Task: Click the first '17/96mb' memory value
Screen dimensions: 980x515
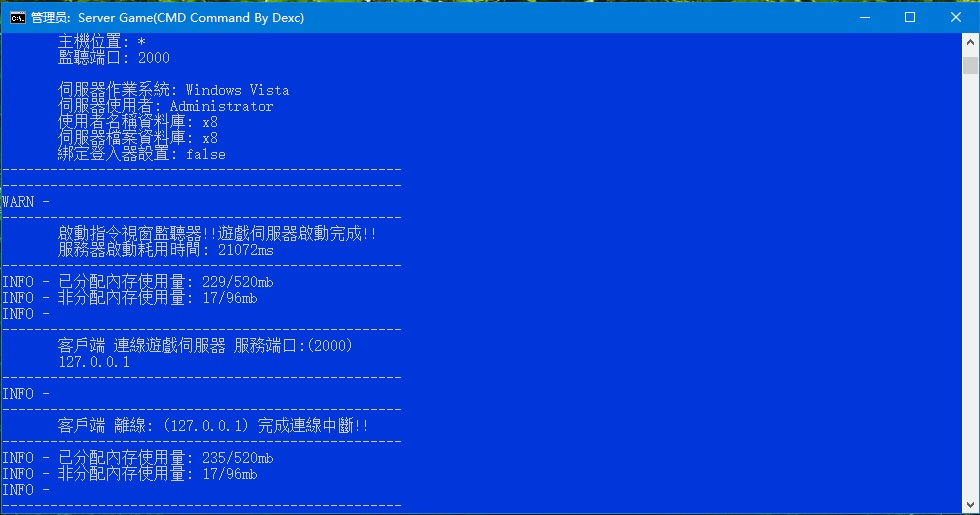Action: click(229, 298)
